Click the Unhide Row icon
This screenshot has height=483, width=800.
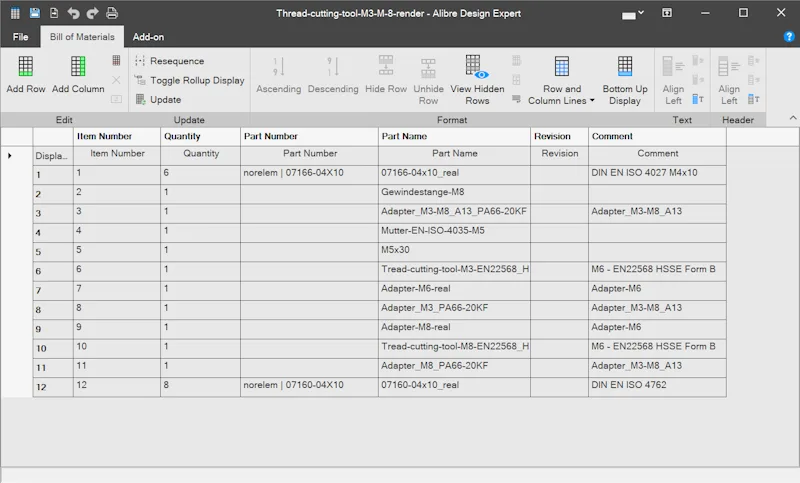[x=428, y=68]
